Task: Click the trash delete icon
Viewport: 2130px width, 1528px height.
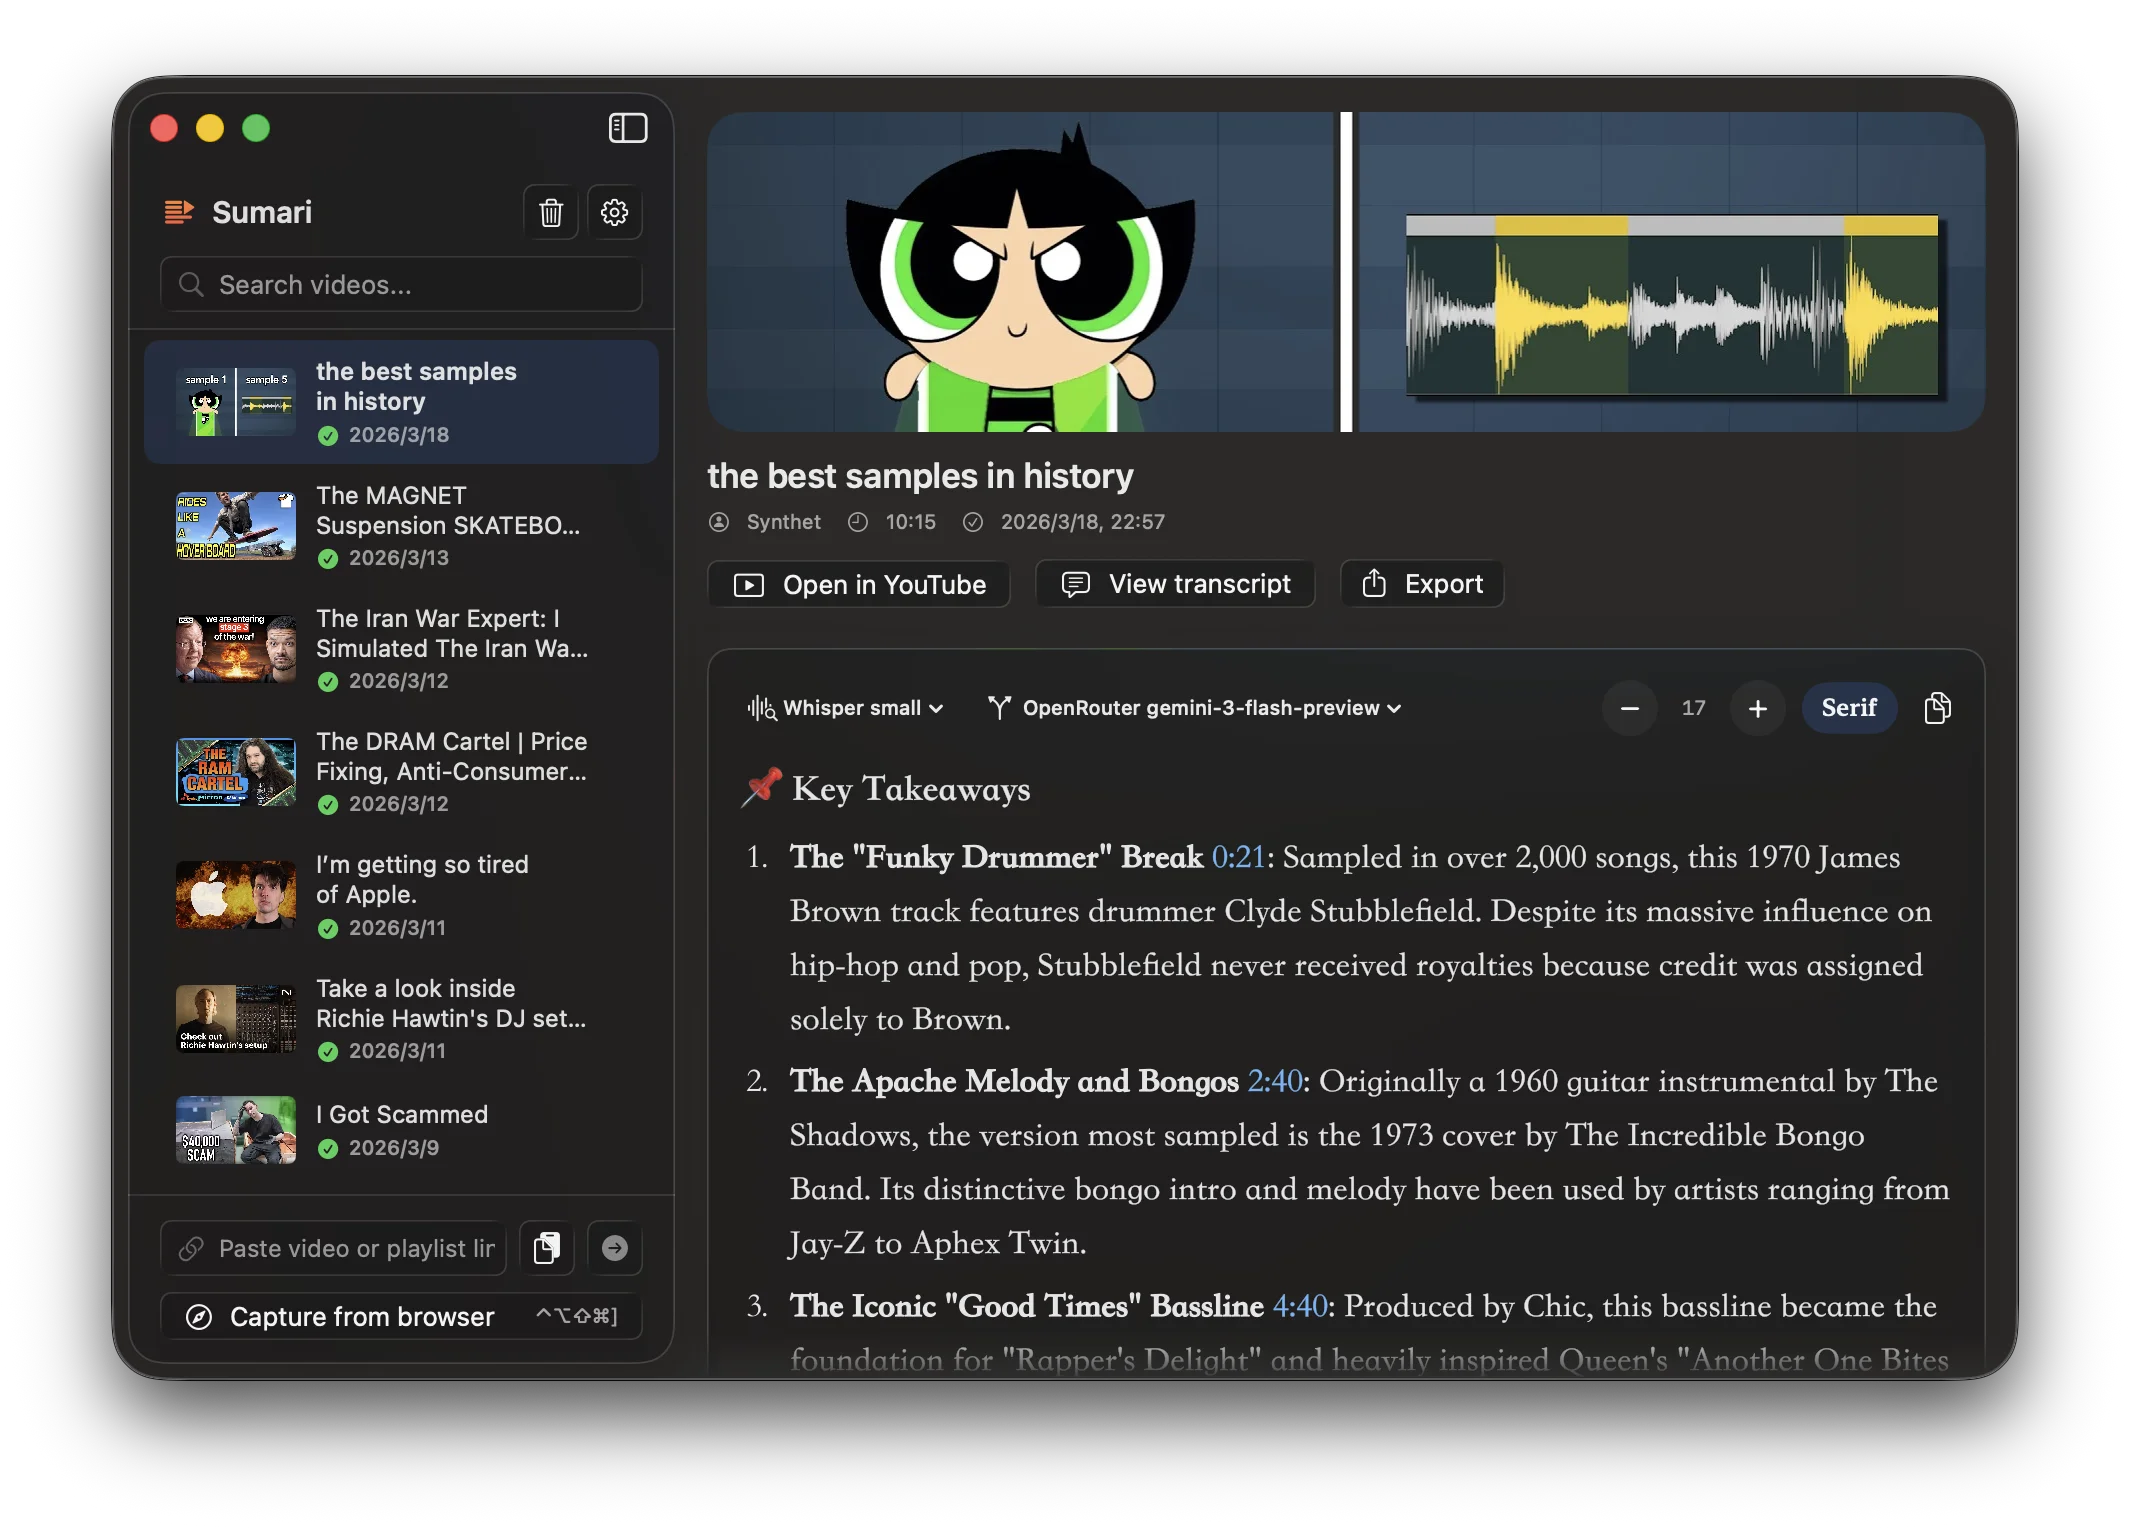Action: (551, 212)
